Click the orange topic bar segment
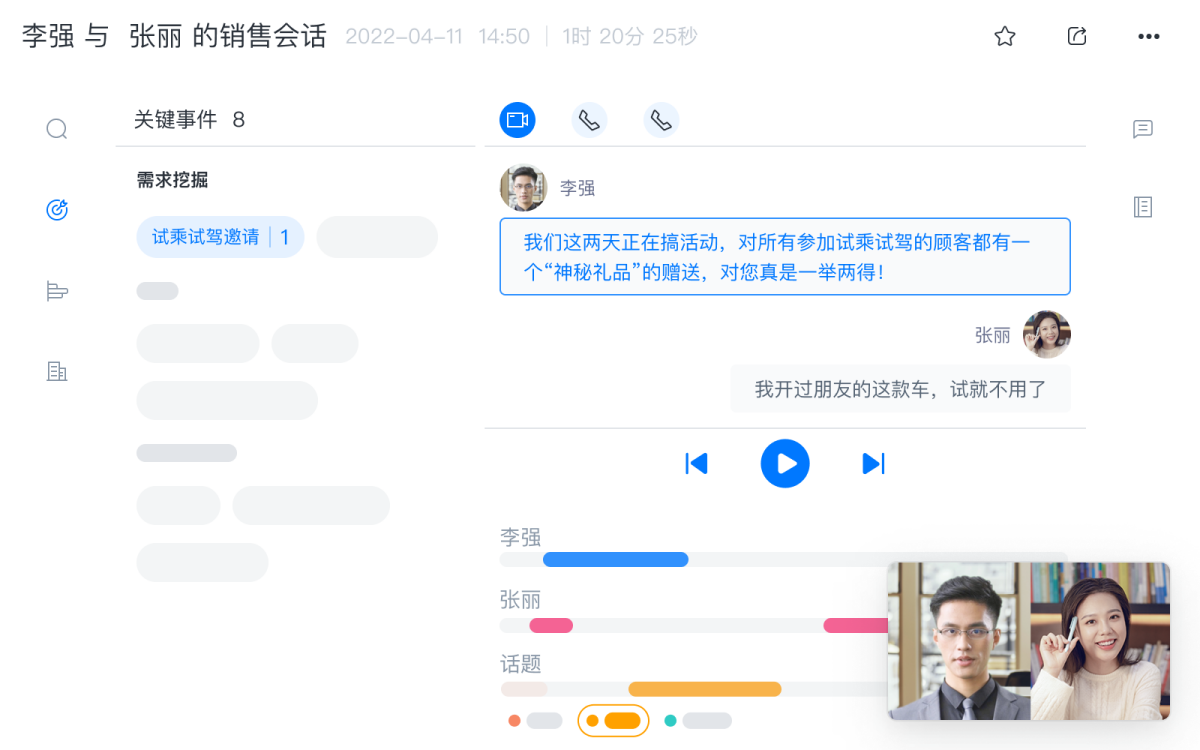1200x750 pixels. [704, 689]
